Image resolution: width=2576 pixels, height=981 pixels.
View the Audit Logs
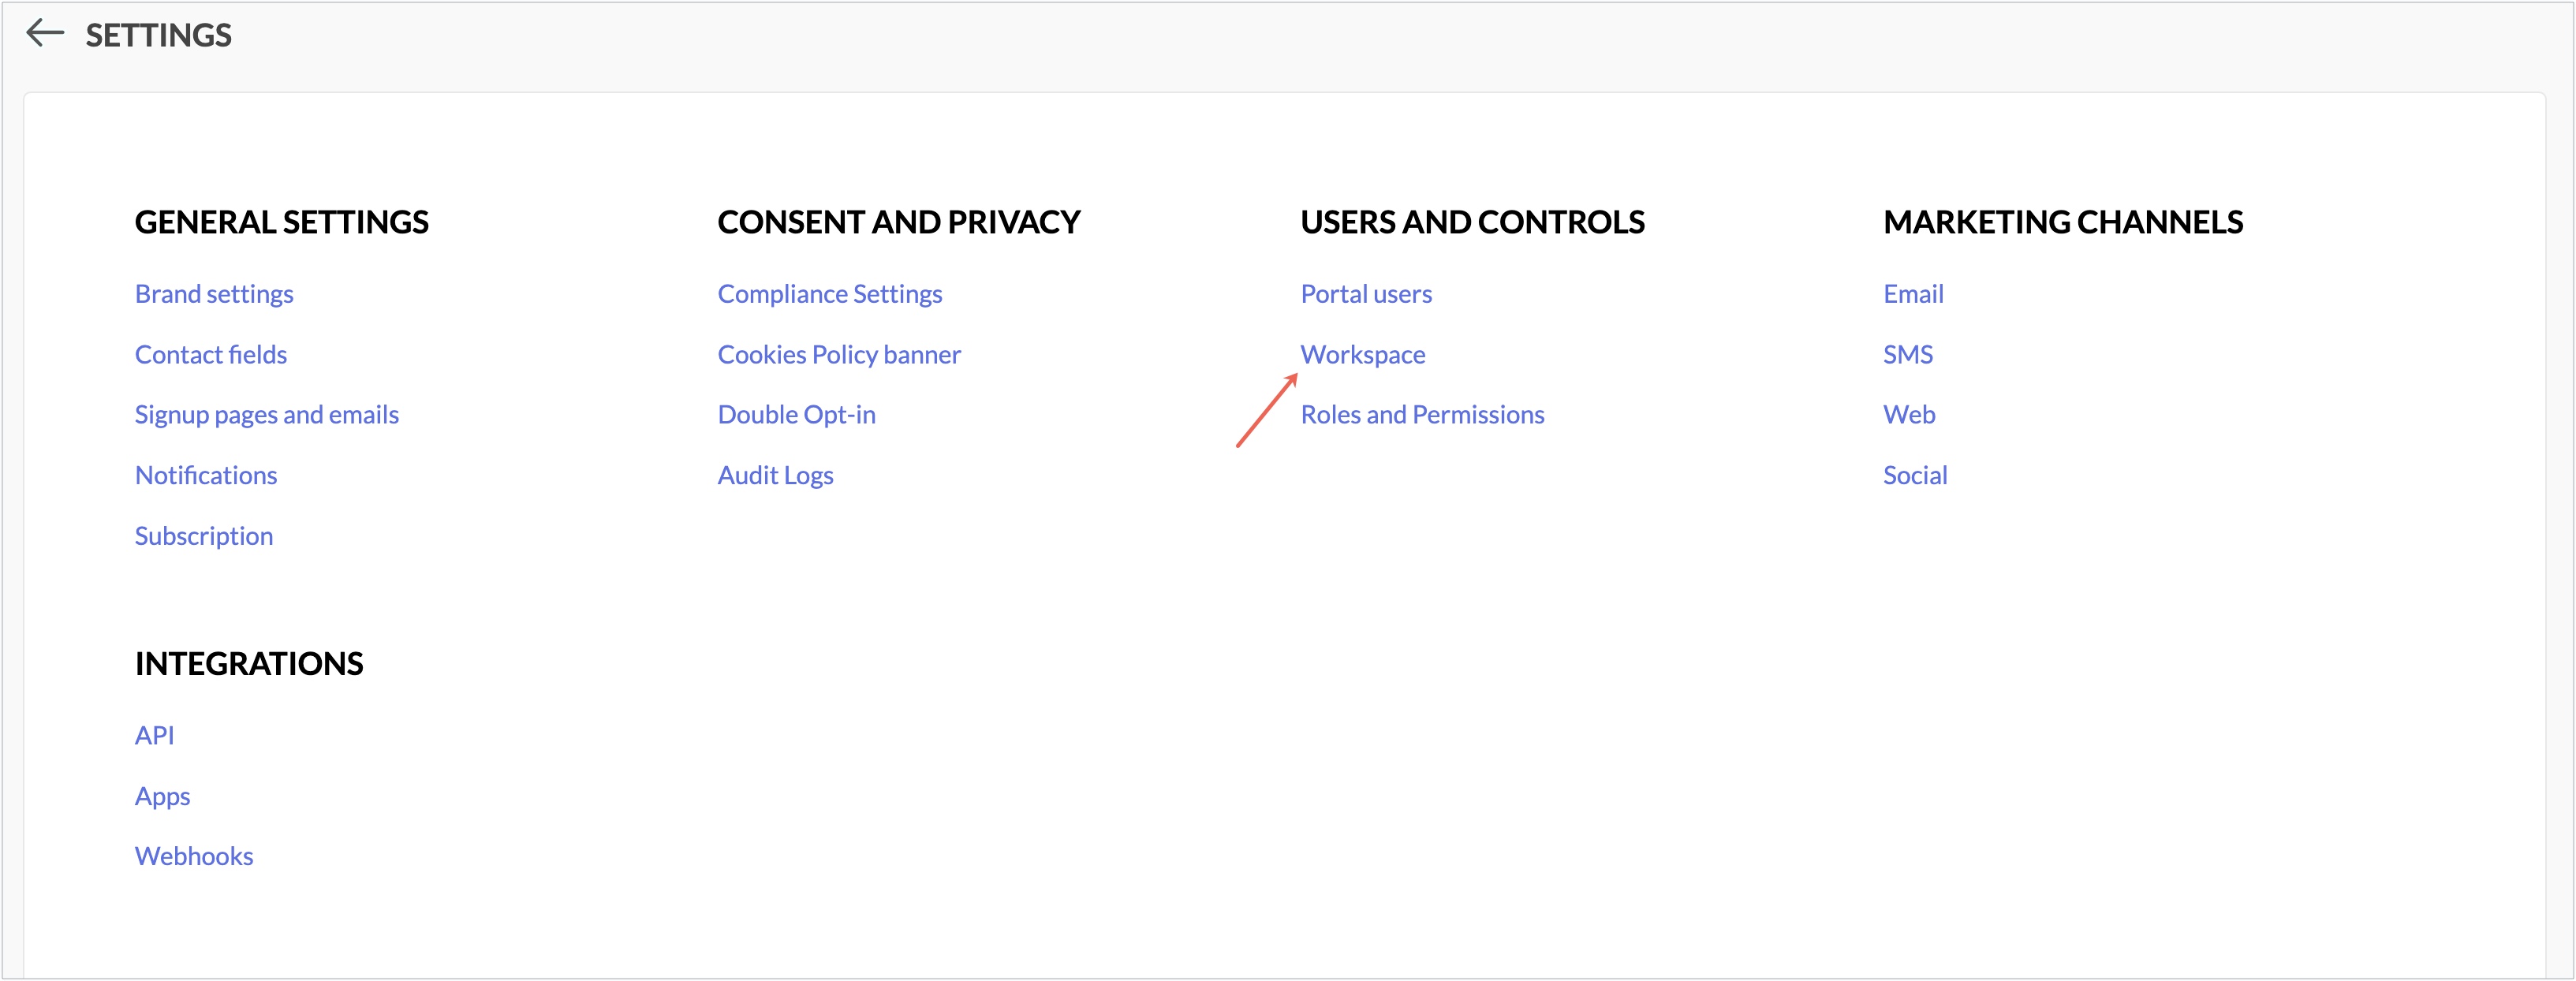[776, 476]
